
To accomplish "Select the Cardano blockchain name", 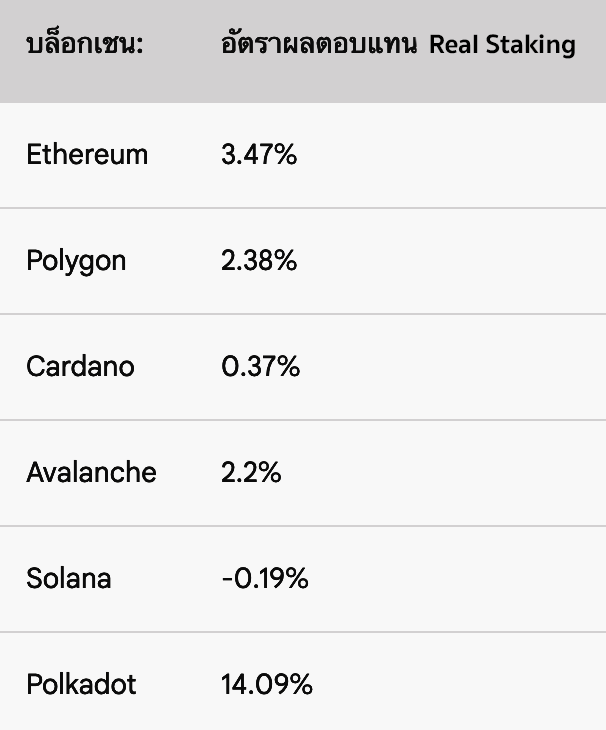I will point(80,367).
